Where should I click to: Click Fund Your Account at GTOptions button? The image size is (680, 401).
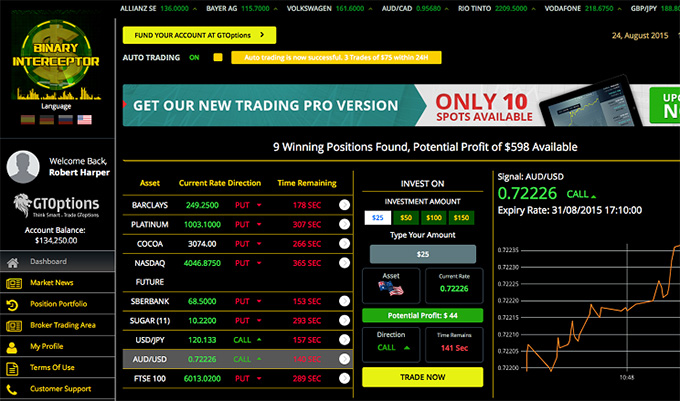click(x=199, y=35)
